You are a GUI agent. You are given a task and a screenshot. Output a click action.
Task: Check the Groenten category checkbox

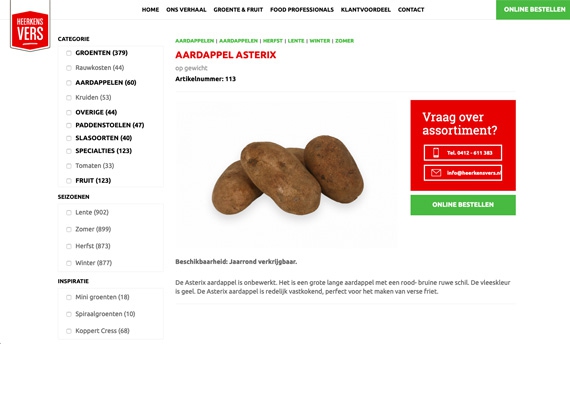[69, 53]
